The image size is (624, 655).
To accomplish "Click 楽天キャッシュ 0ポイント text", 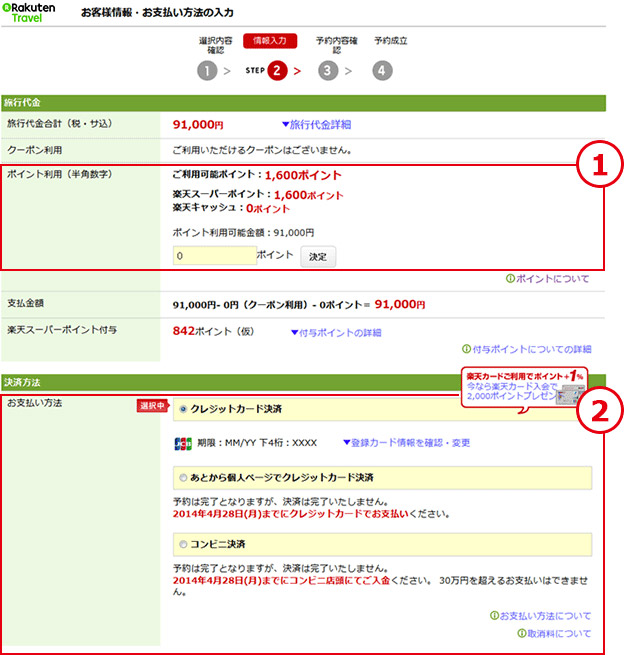I will coord(231,208).
